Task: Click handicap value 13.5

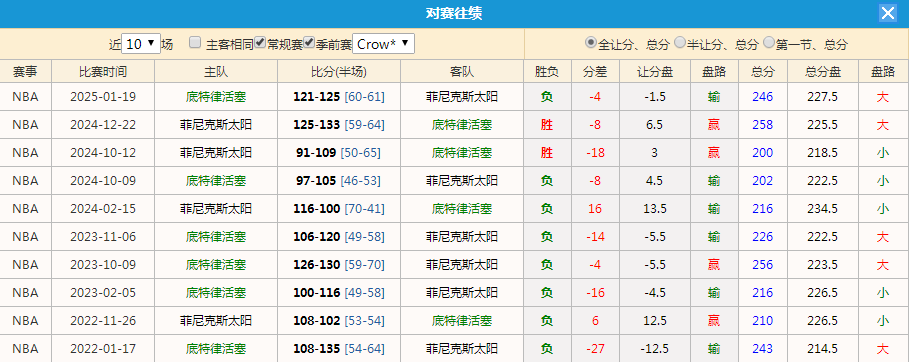Action: 655,209
